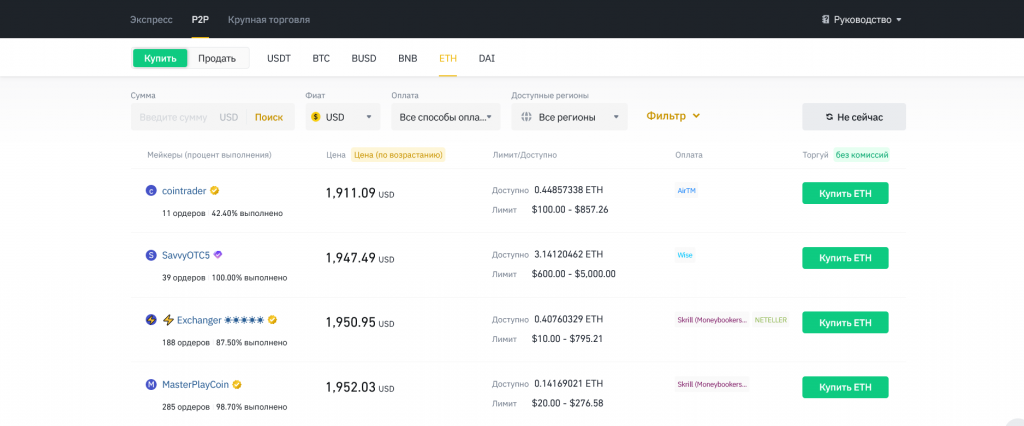This screenshot has height=426, width=1024.
Task: Click the Введите сумму amount field
Action: 173,117
